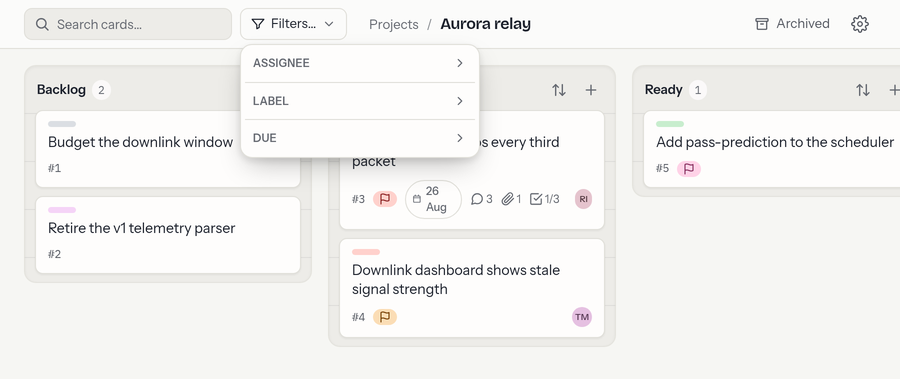
Task: Click the green label on pass-prediction card
Action: point(670,124)
